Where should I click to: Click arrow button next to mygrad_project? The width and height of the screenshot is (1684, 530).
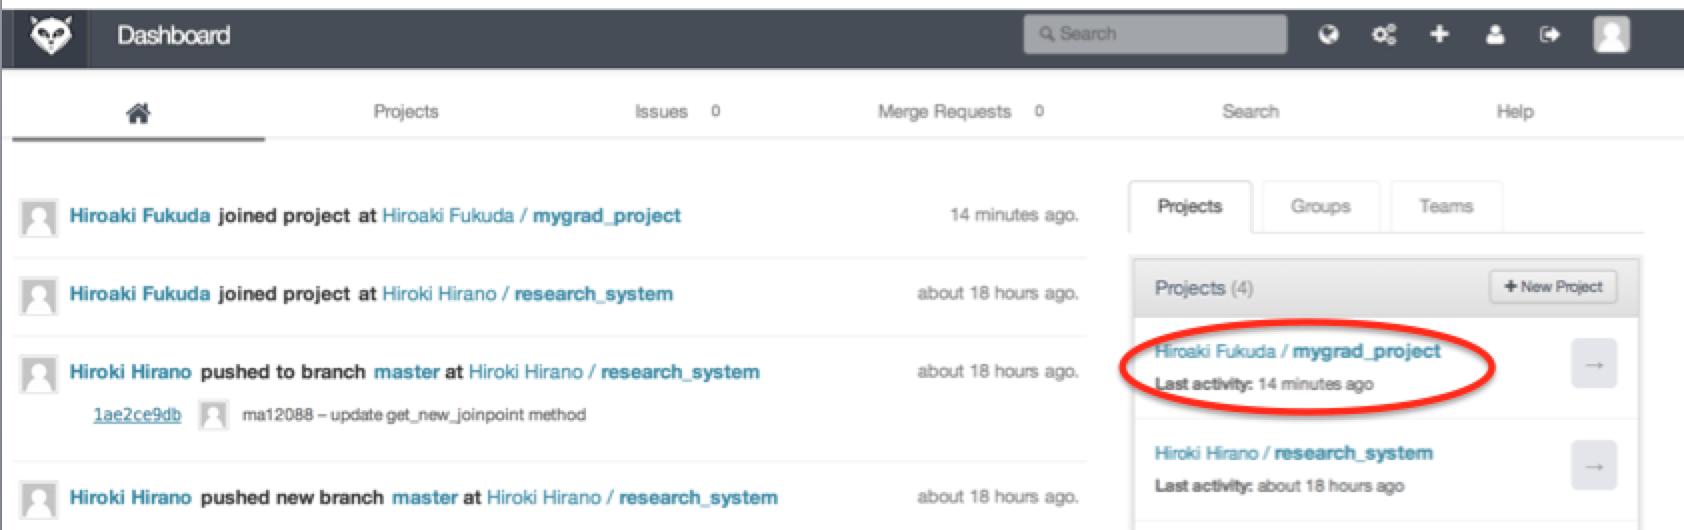point(1594,364)
